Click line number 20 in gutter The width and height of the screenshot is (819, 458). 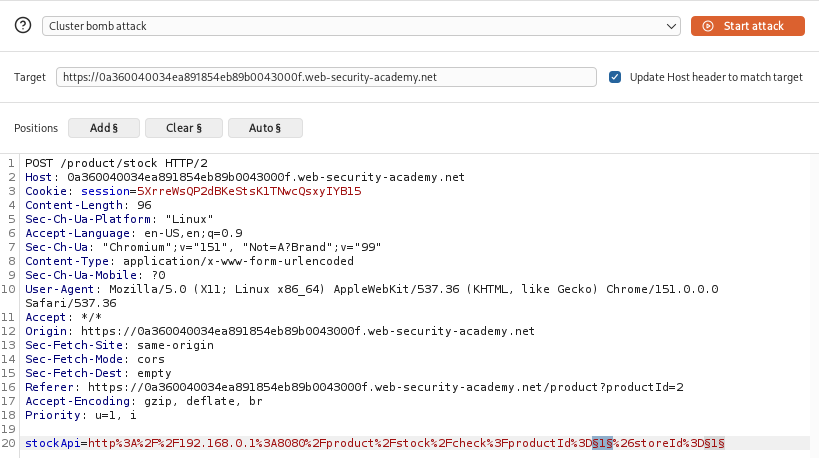(x=8, y=443)
